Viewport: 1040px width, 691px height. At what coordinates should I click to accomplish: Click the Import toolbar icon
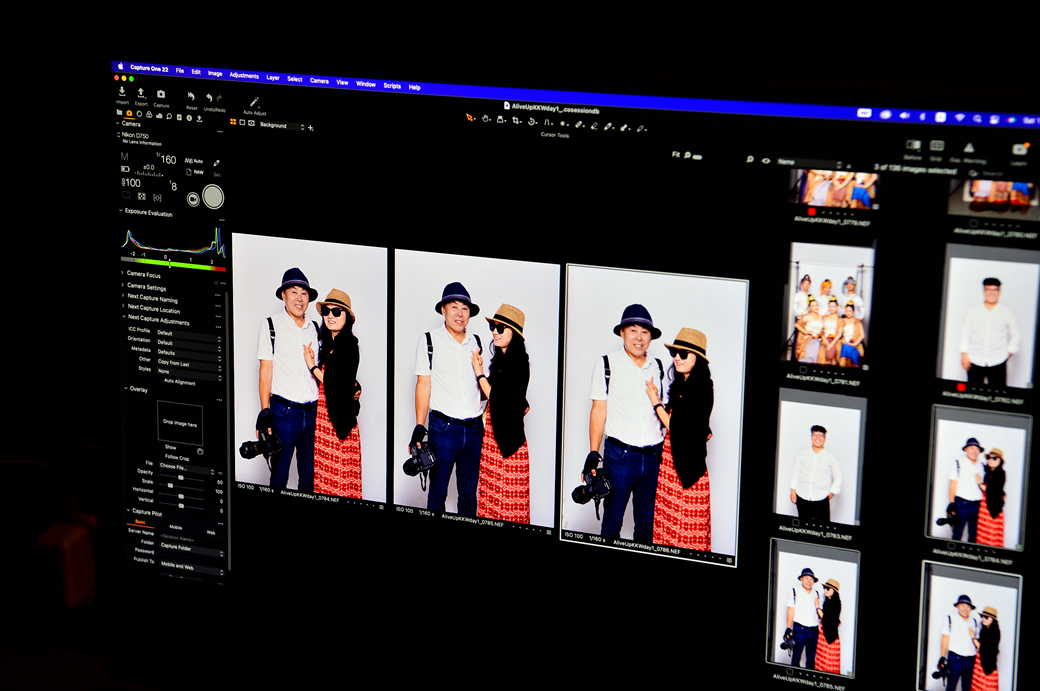coord(122,91)
